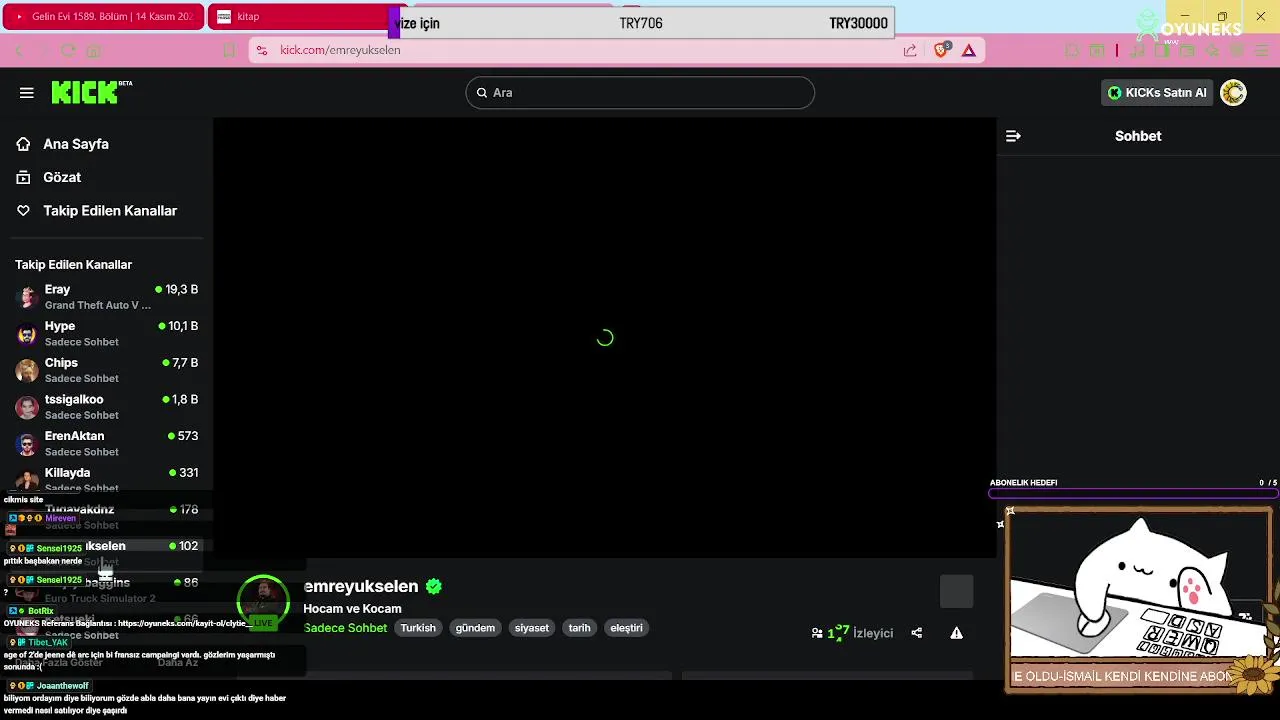1280x720 pixels.
Task: Click the Gözat browse icon
Action: tap(23, 177)
